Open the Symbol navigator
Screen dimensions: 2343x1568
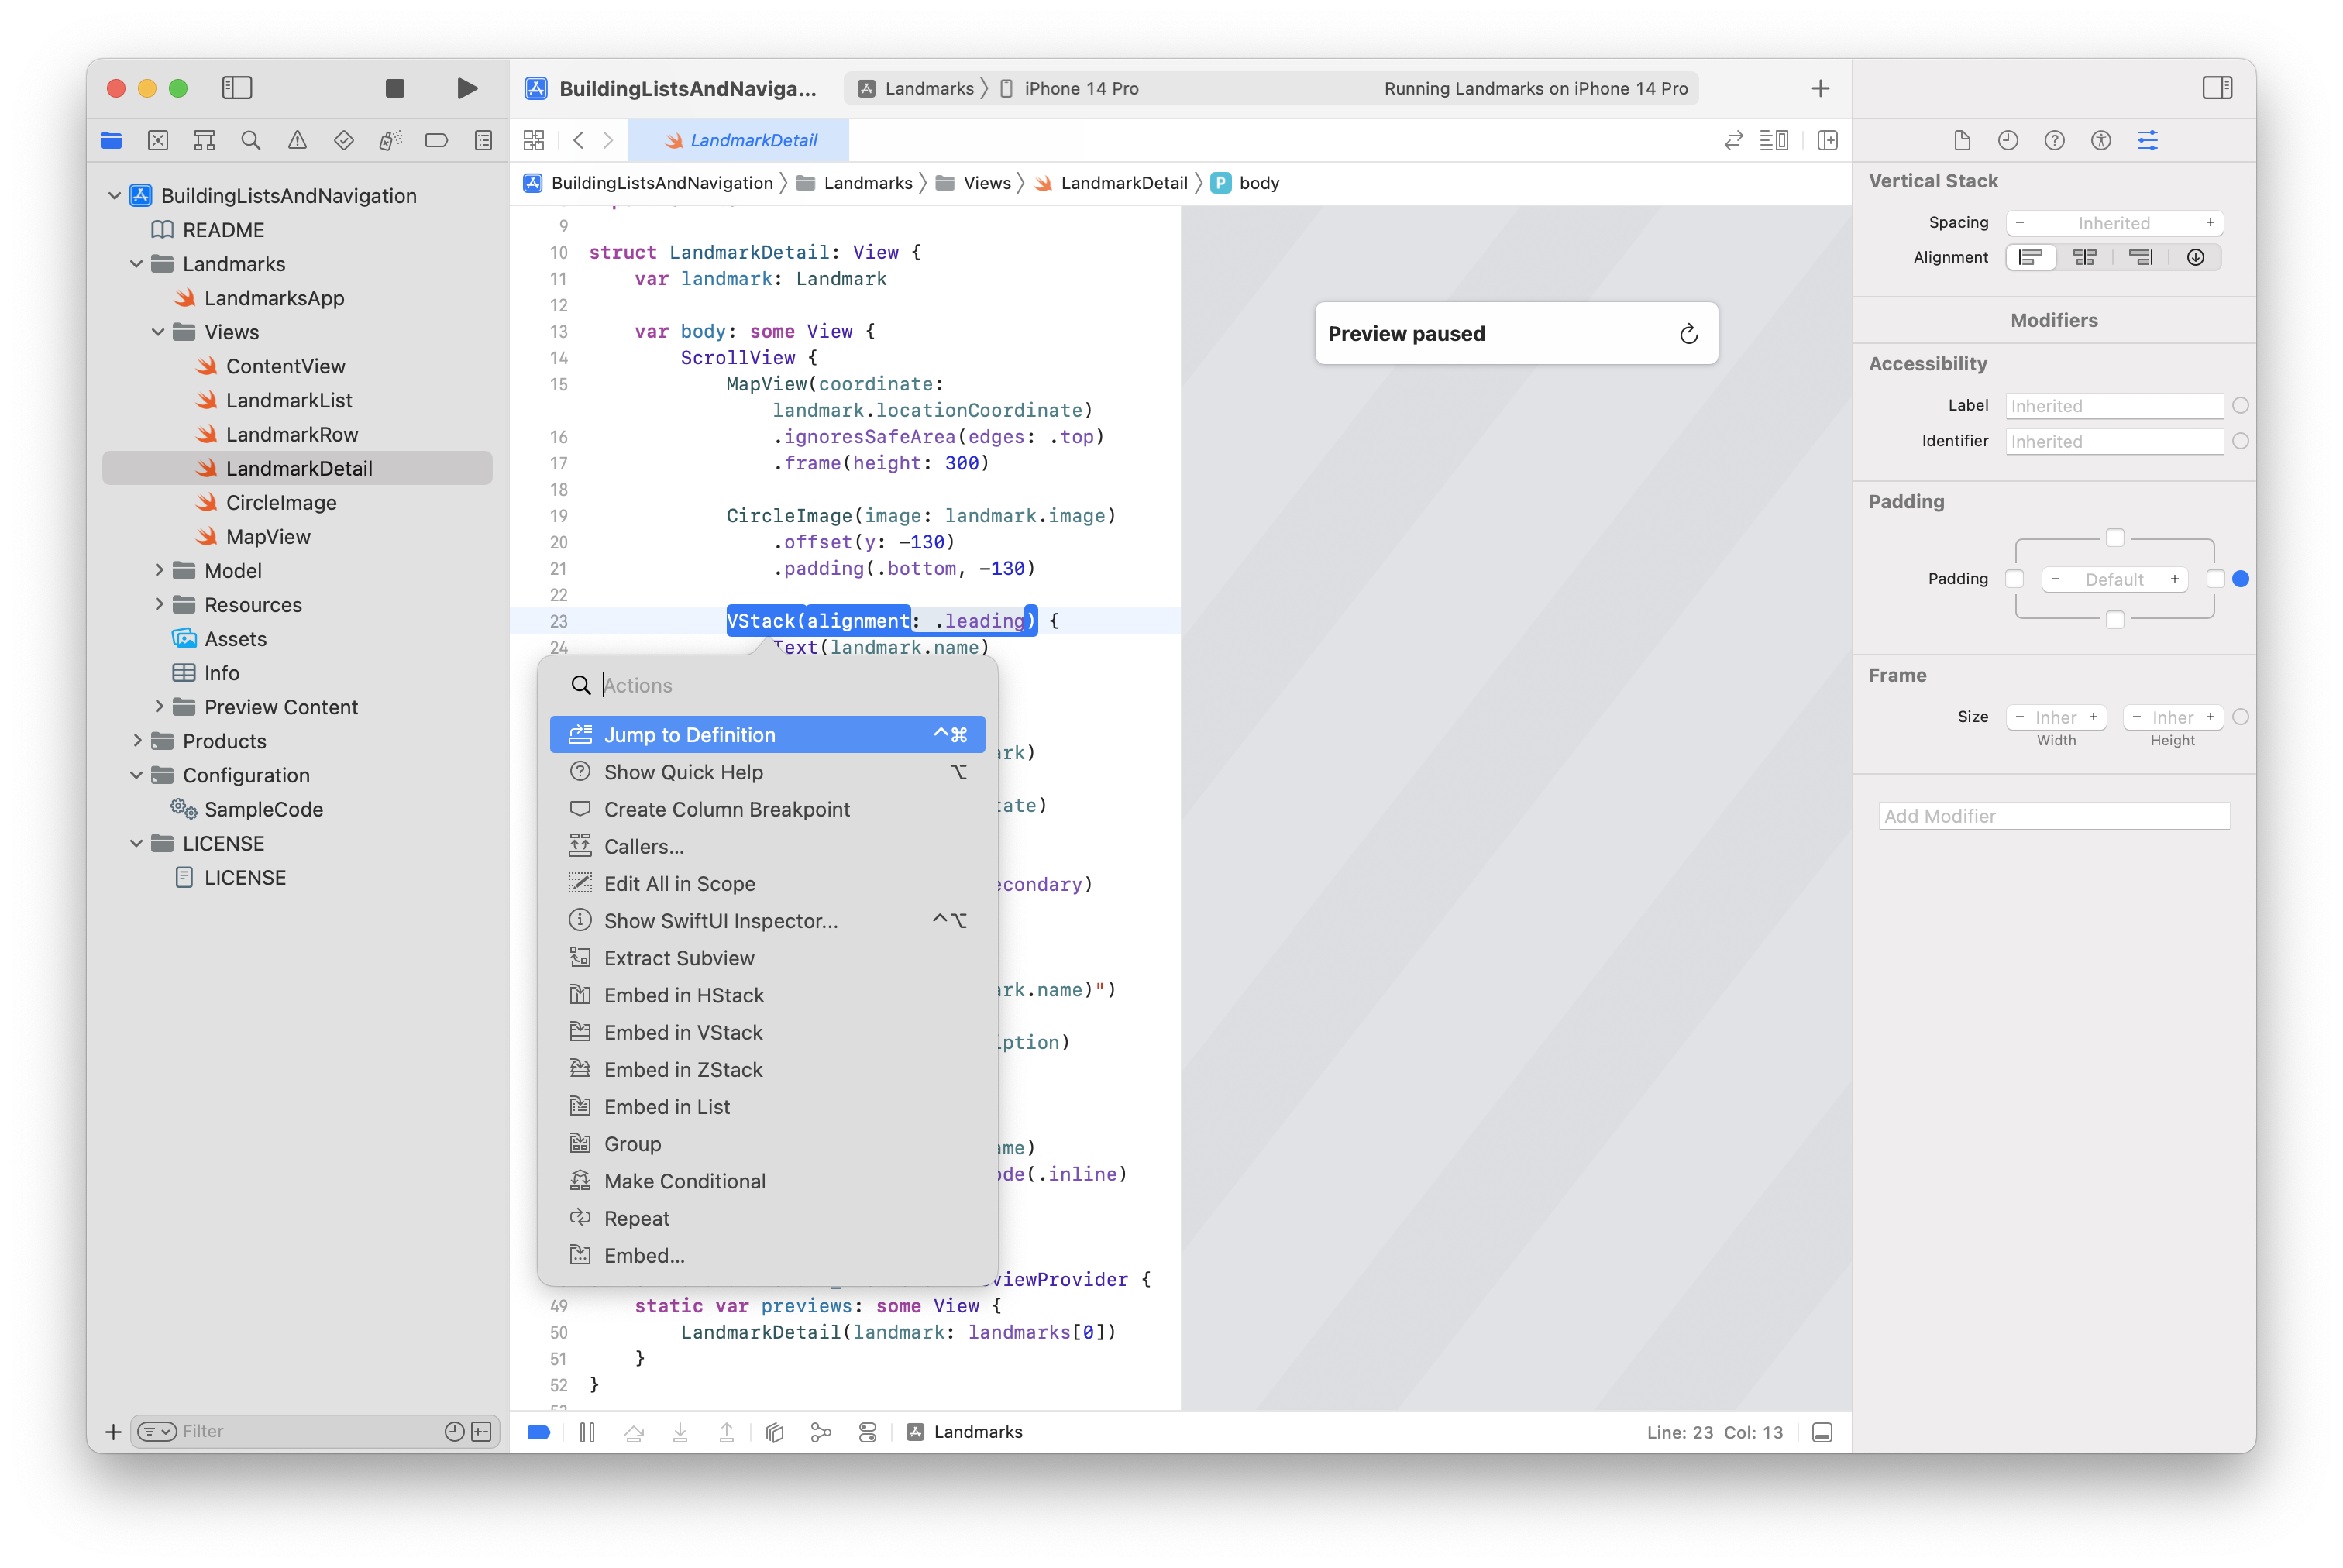point(205,140)
